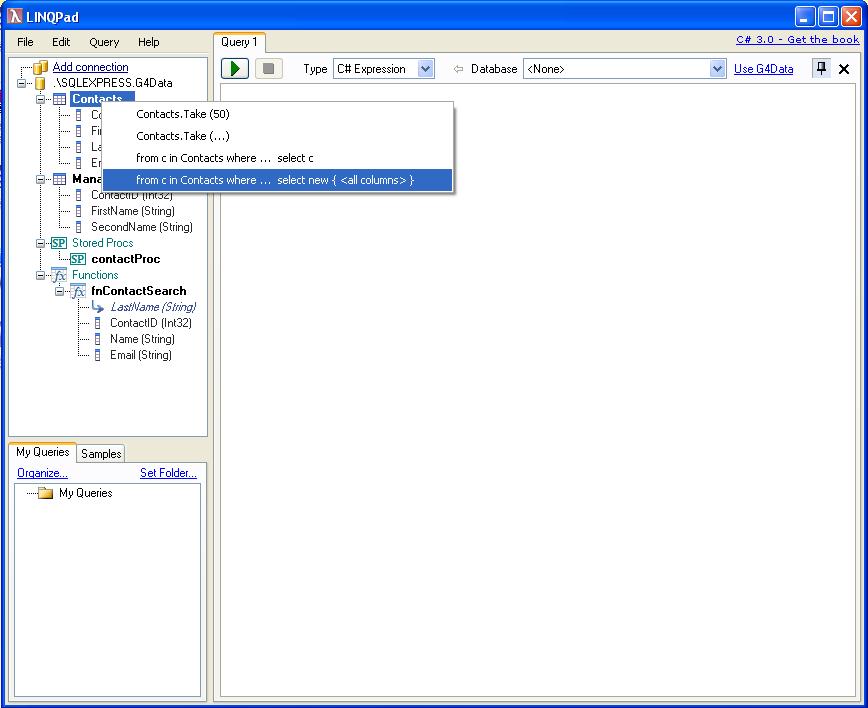Open the 'C# 3.0 - Get the book' link

(x=797, y=39)
